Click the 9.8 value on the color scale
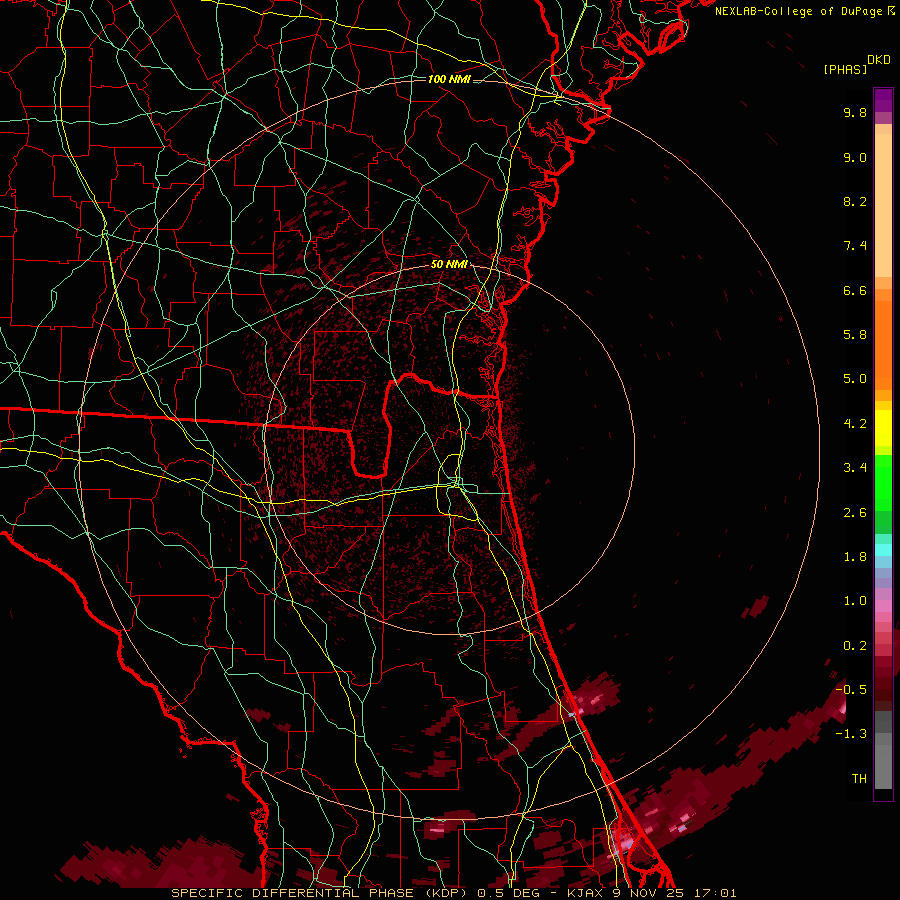The image size is (900, 900). [x=855, y=112]
